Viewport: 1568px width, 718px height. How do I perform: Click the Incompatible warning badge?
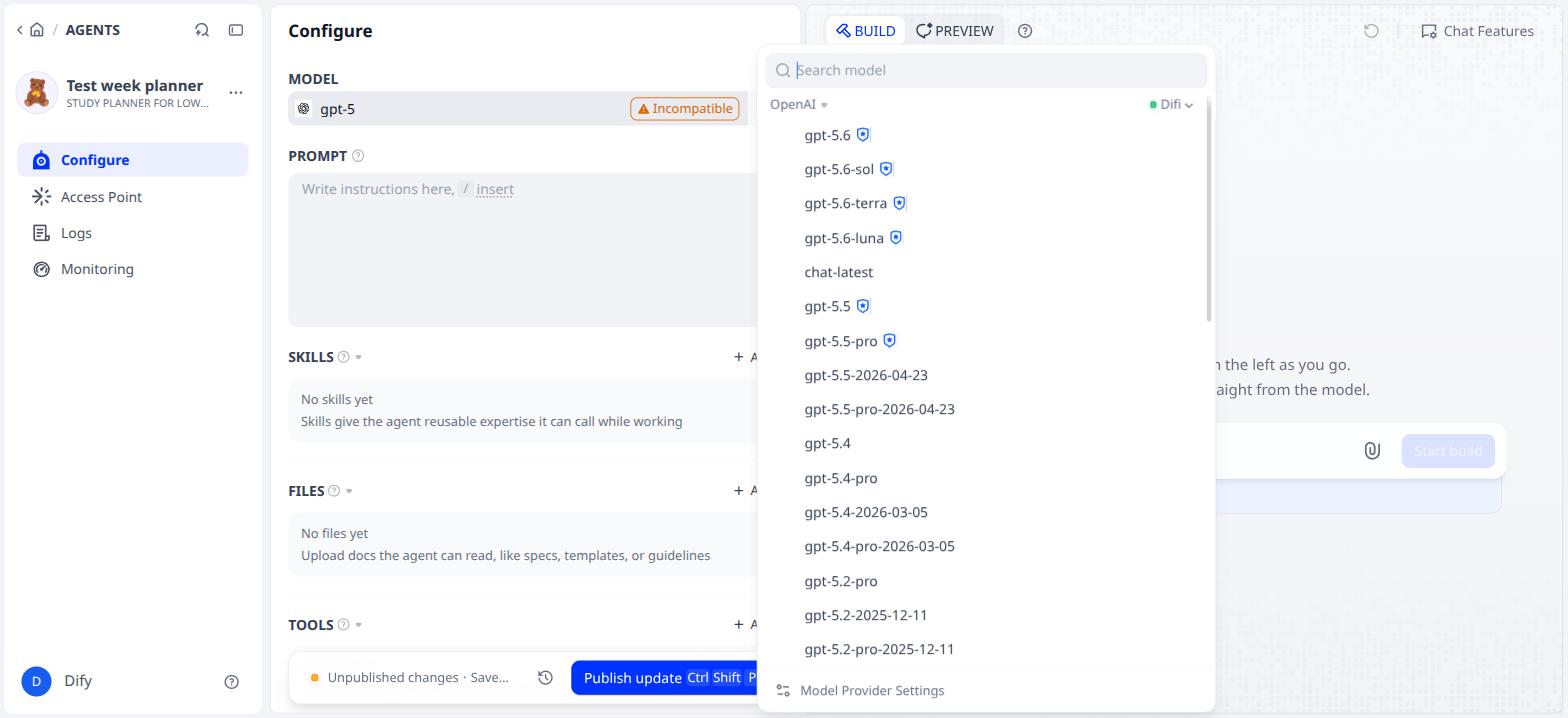[x=685, y=109]
